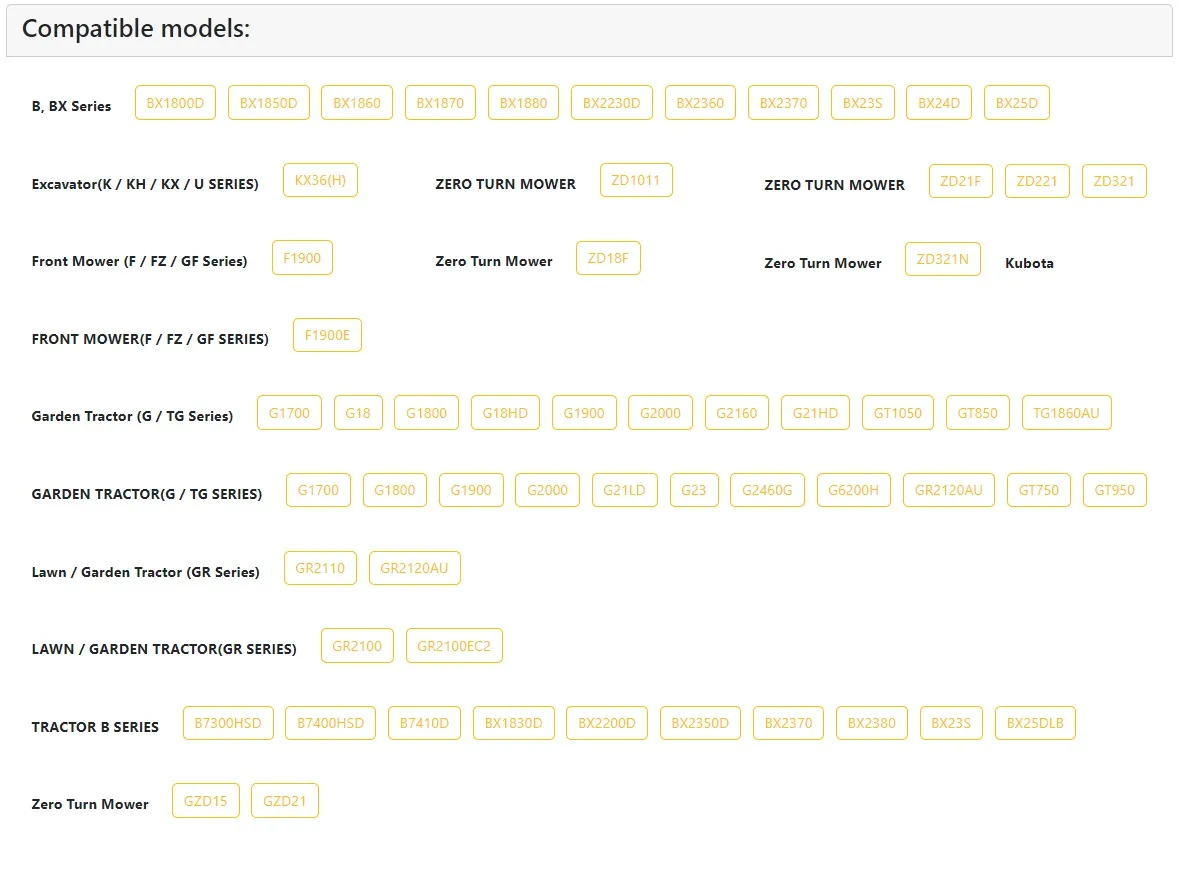Choose the GT750 model tag
Viewport: 1179px width, 869px height.
[x=1038, y=490]
